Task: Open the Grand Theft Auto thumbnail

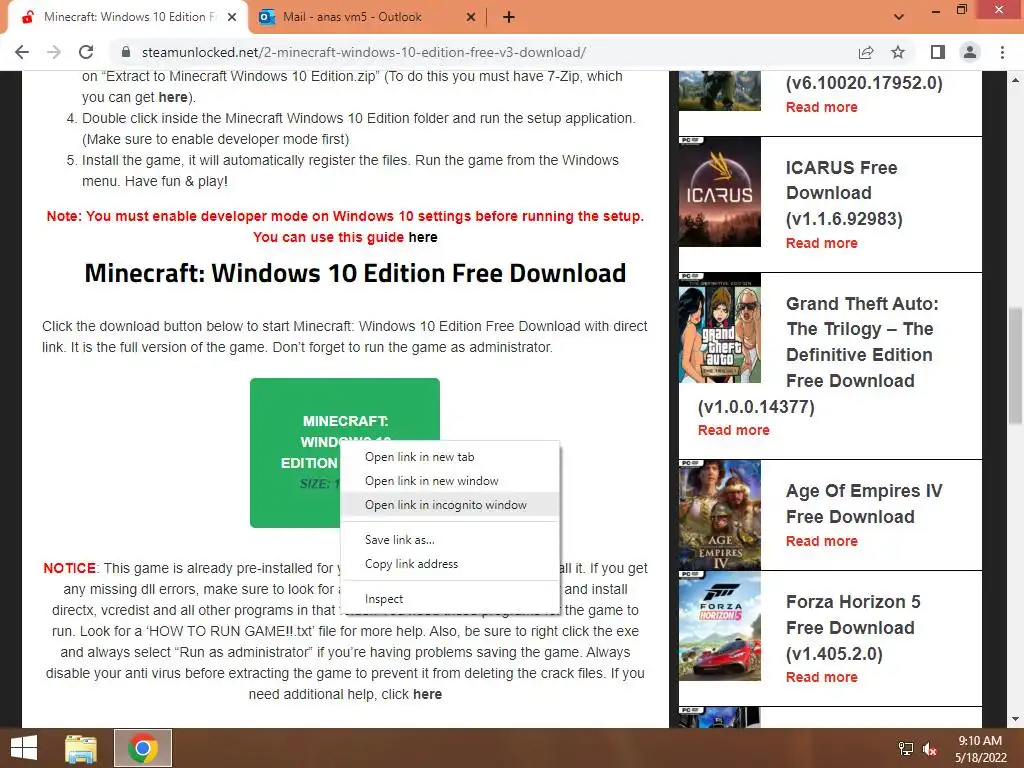Action: pos(720,328)
